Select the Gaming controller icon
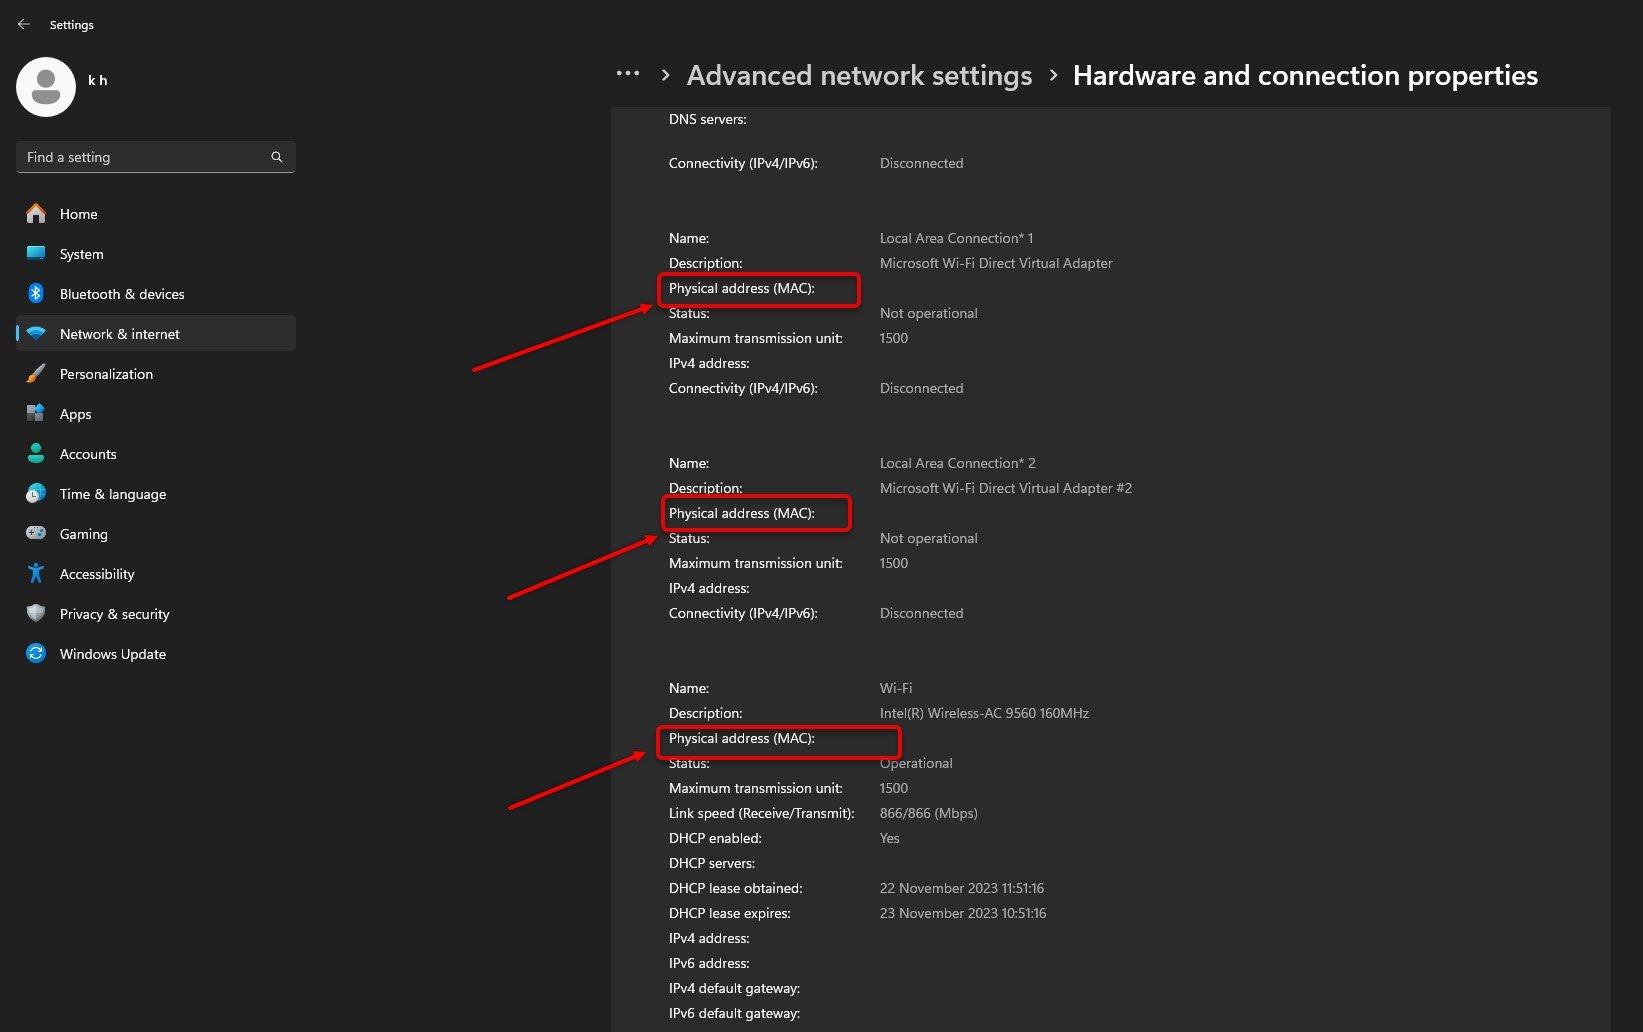 coord(35,533)
